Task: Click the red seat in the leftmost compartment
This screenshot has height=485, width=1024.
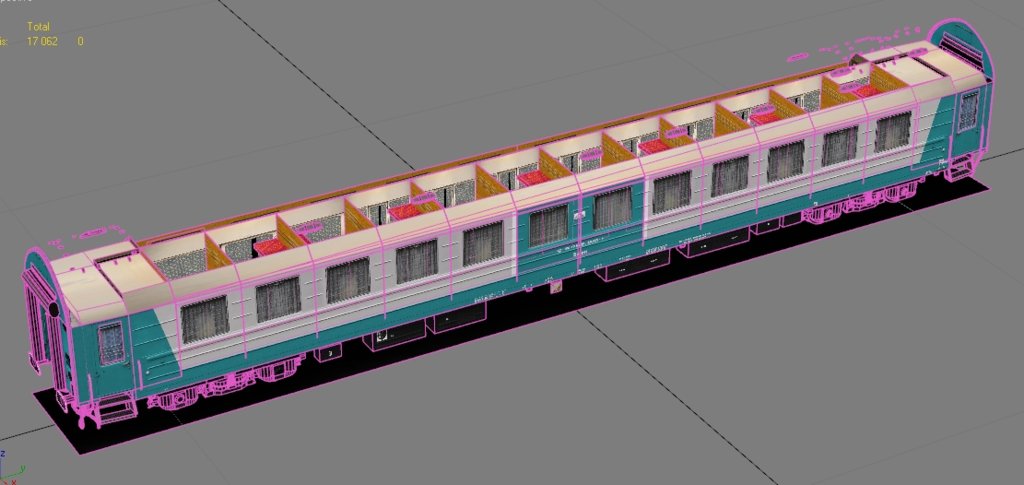Action: pyautogui.click(x=267, y=246)
